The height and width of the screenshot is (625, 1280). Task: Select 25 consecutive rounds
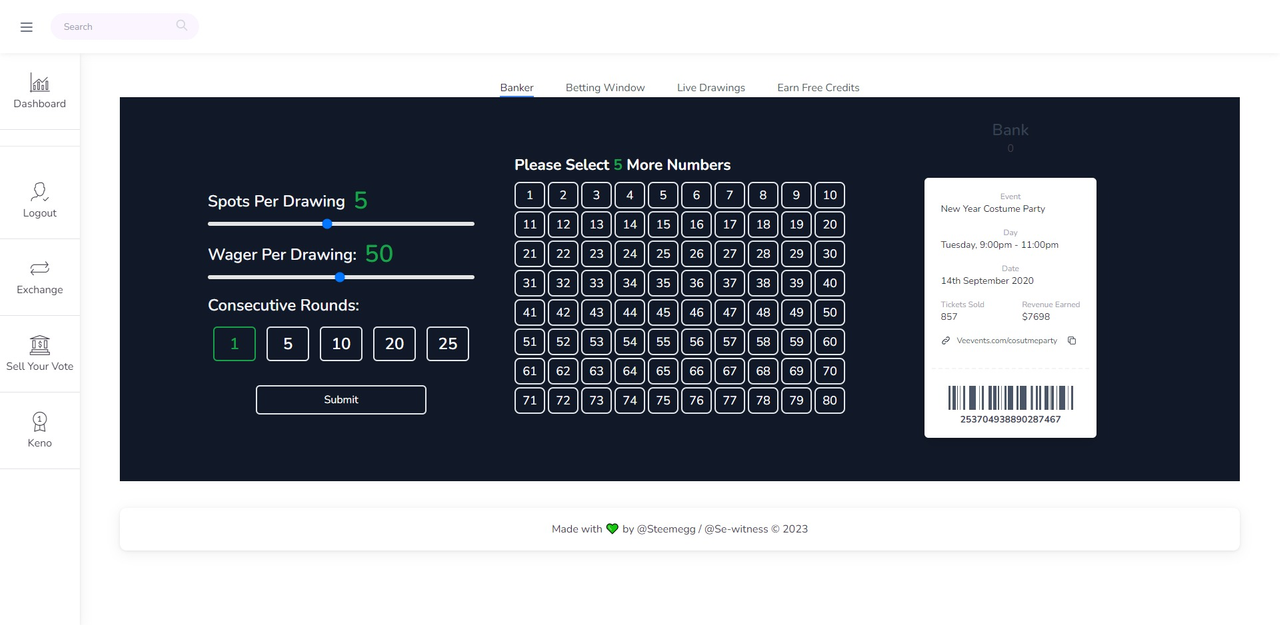[x=448, y=344]
